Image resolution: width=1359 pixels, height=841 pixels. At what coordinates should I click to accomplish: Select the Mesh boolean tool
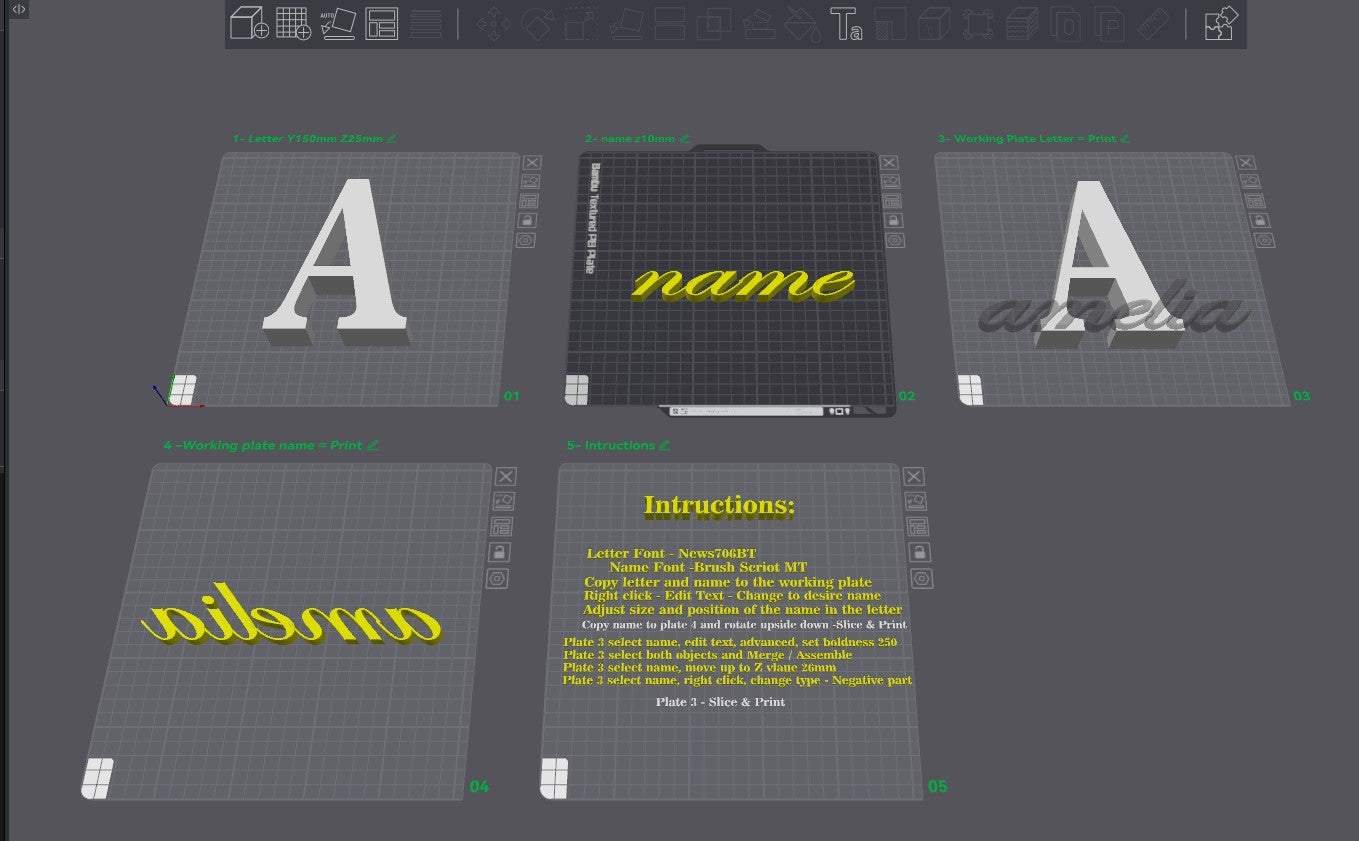(x=714, y=24)
